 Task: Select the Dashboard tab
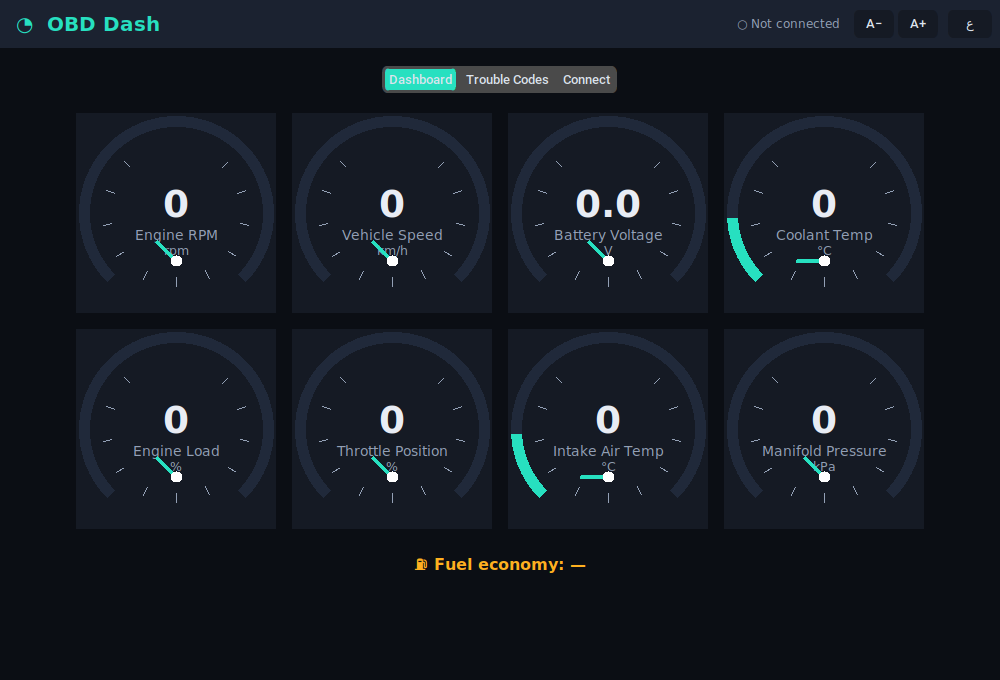[x=420, y=80]
